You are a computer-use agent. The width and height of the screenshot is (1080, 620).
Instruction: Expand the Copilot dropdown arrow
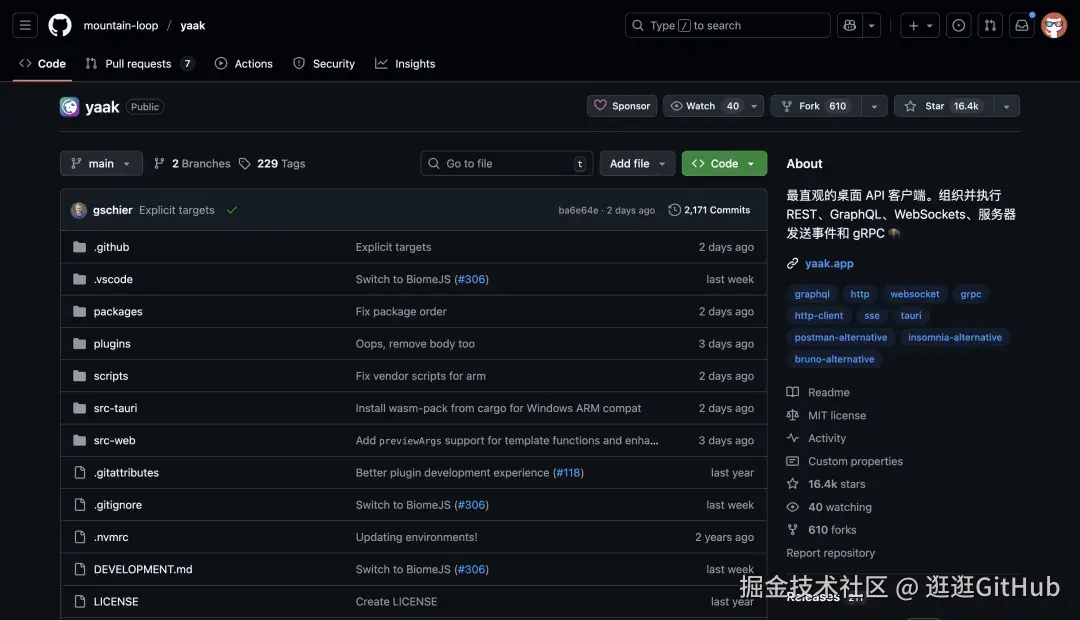(872, 25)
